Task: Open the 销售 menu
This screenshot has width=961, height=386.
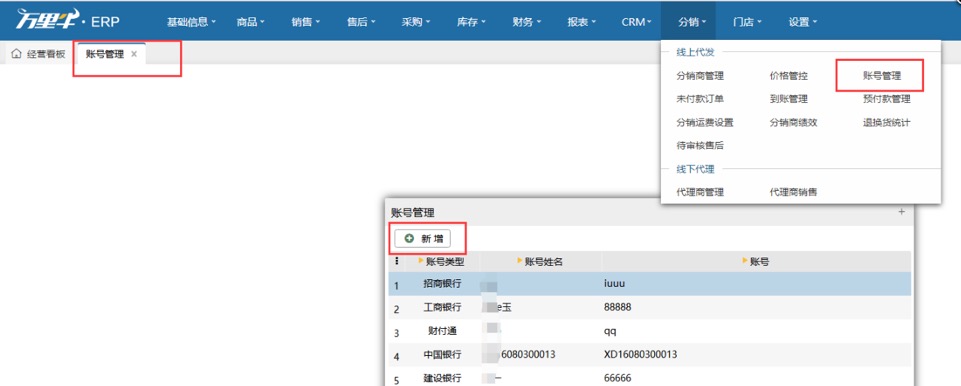Action: [x=305, y=22]
